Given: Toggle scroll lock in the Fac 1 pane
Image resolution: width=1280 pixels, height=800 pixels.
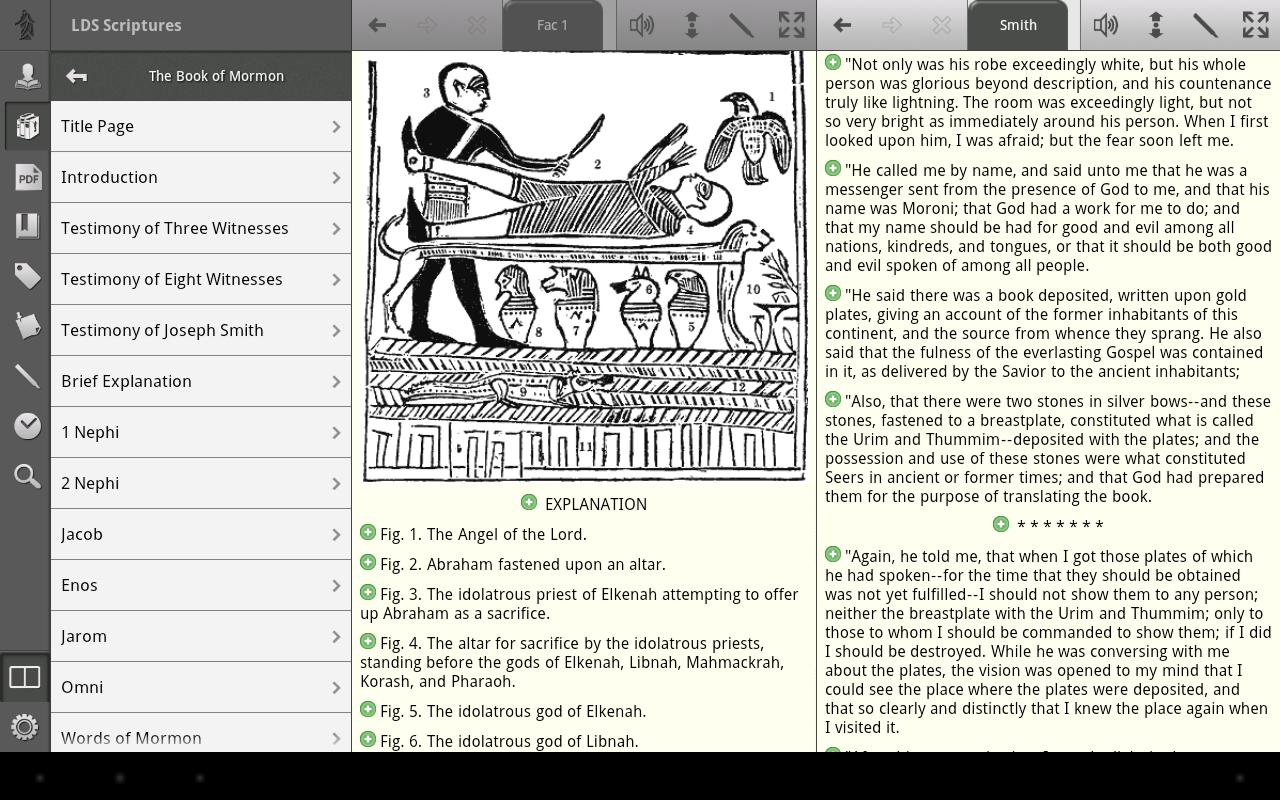Looking at the screenshot, I should coord(691,25).
